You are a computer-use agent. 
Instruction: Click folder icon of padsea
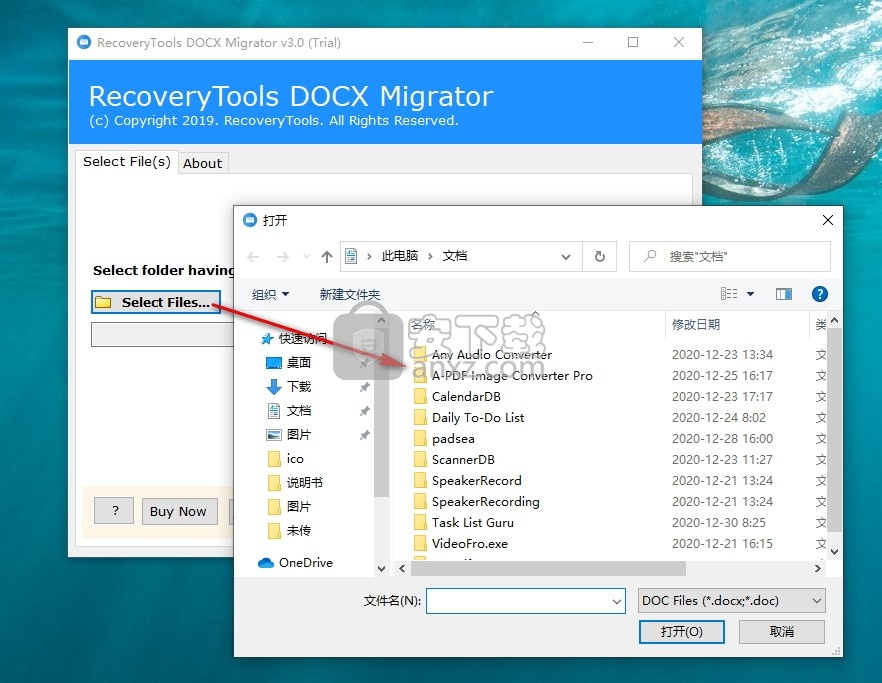click(x=420, y=439)
